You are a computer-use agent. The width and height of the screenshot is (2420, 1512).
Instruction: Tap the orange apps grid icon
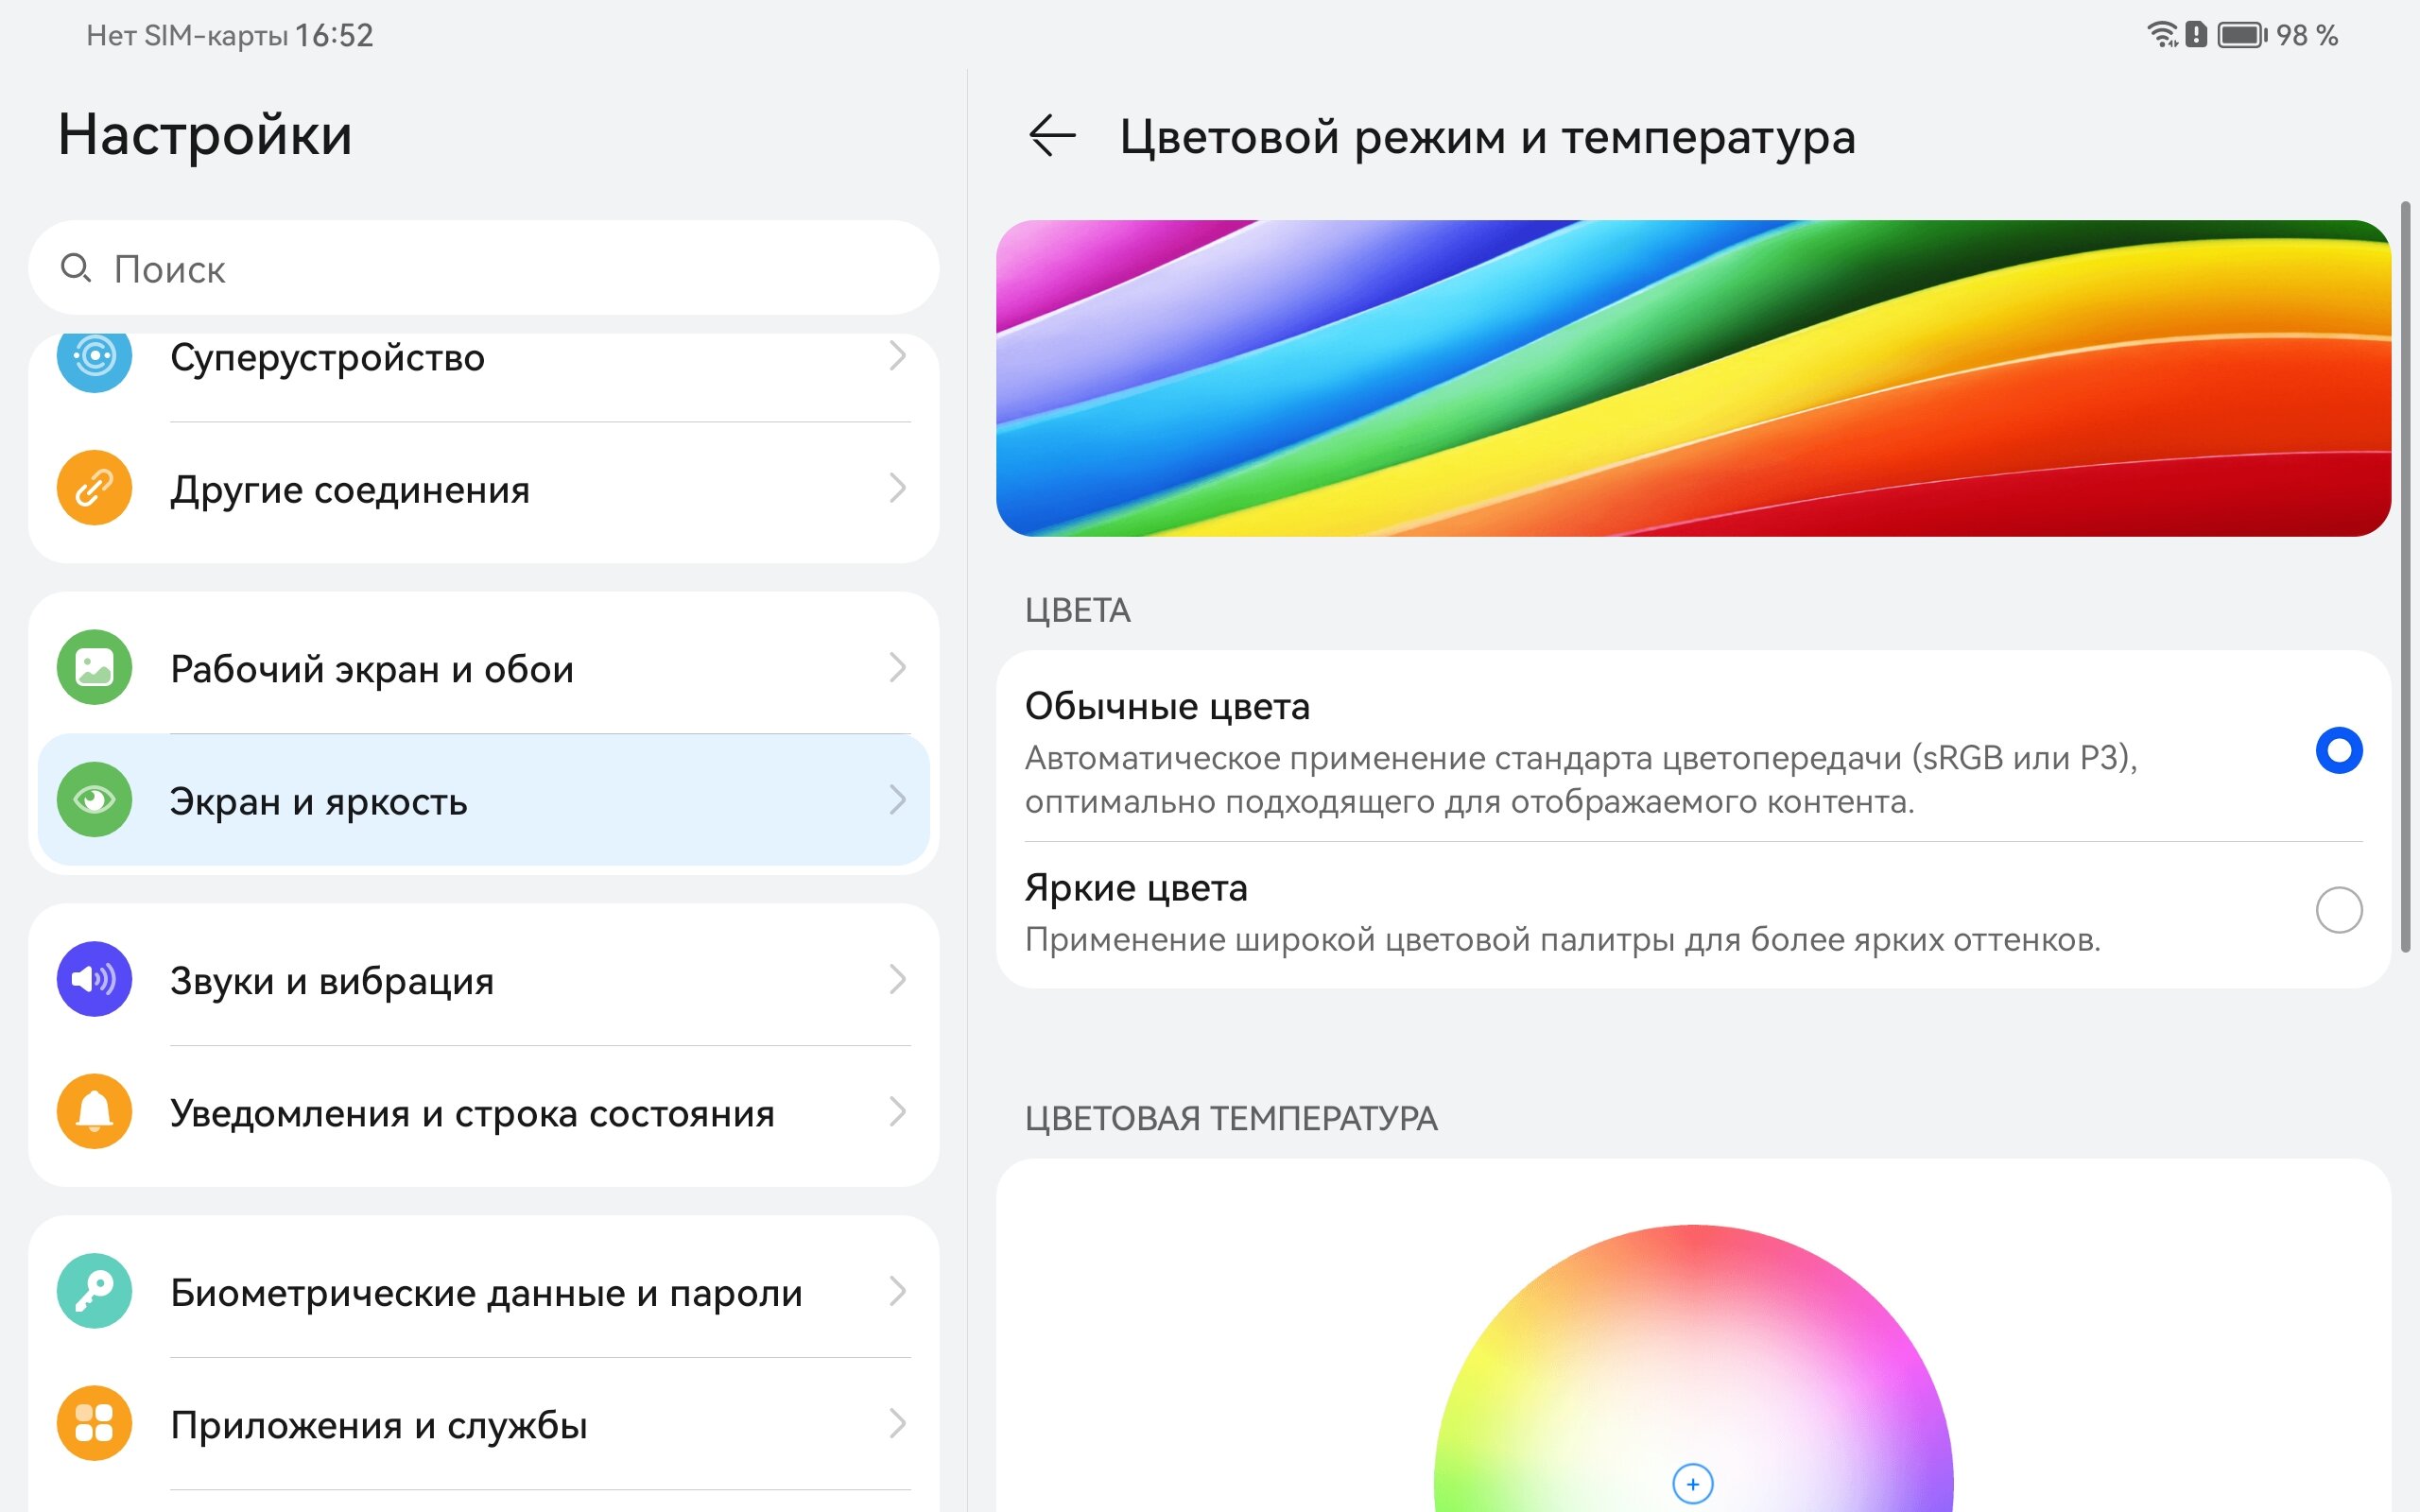94,1423
